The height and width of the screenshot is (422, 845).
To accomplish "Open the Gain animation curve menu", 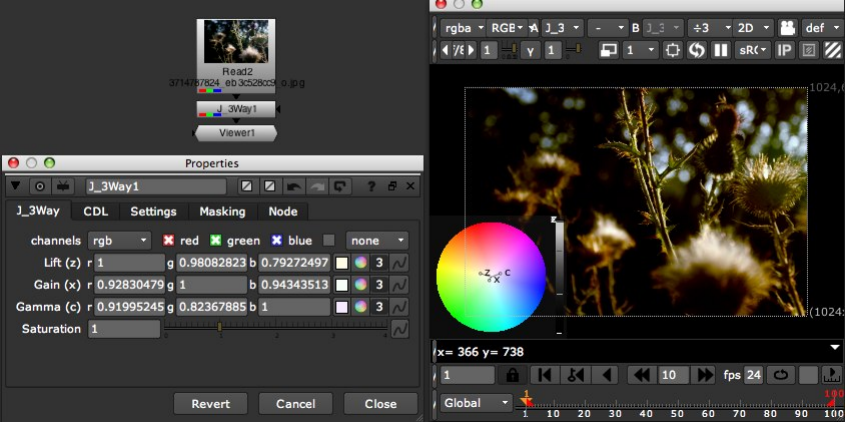I will 399,285.
